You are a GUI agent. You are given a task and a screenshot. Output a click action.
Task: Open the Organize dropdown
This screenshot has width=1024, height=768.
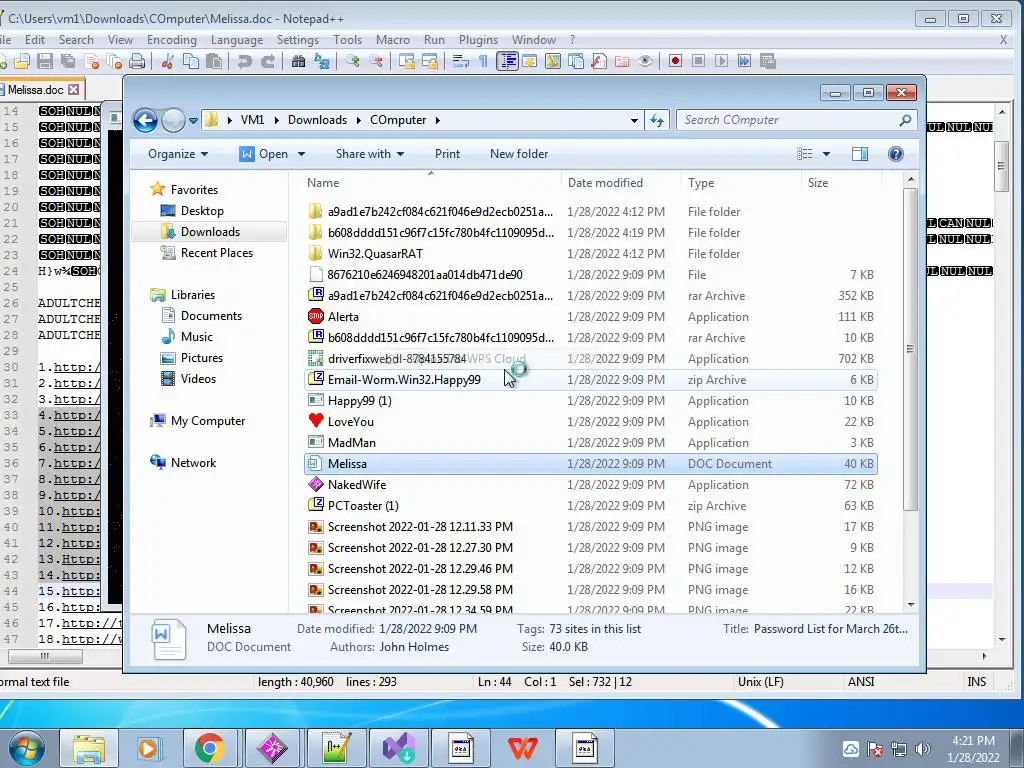178,154
